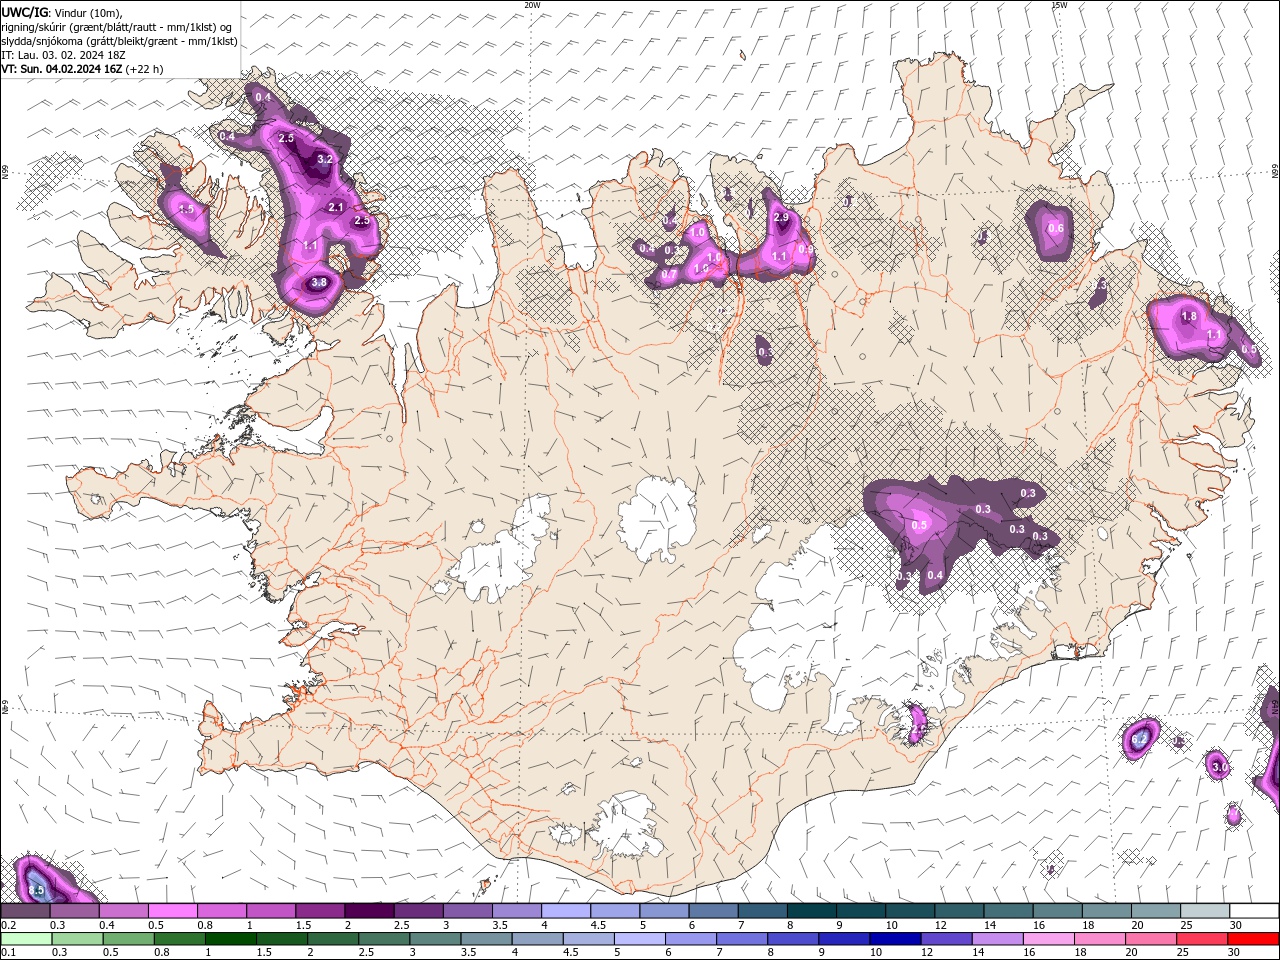Select upper legend swatch between 0.3 and 0.4
The image size is (1280, 960).
[x=74, y=910]
